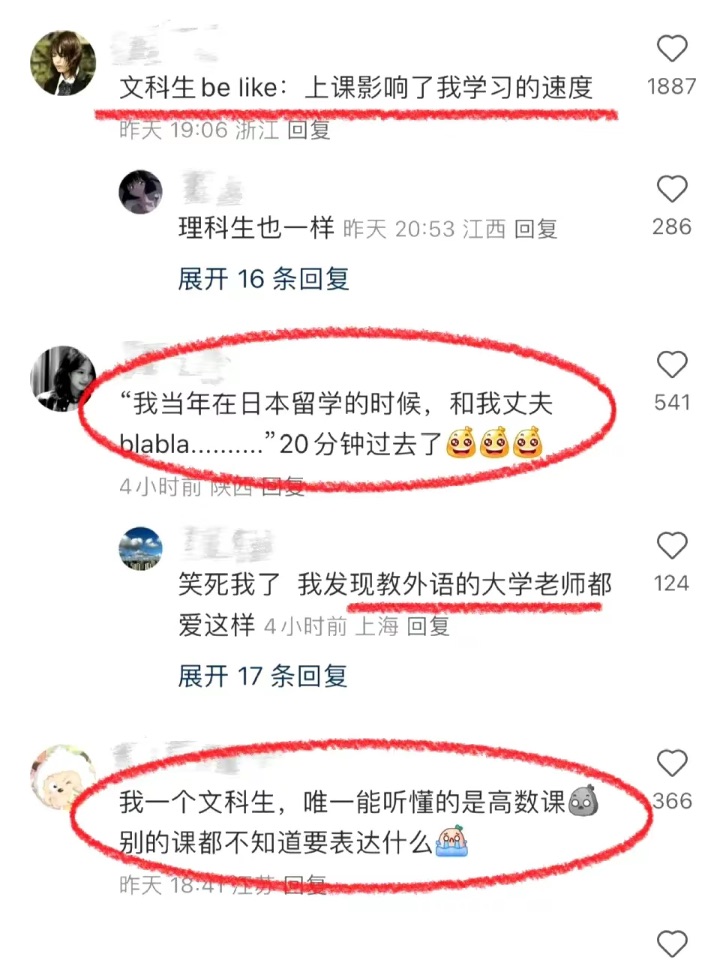Open the first commenter's avatar profile
The height and width of the screenshot is (960, 720).
point(63,63)
